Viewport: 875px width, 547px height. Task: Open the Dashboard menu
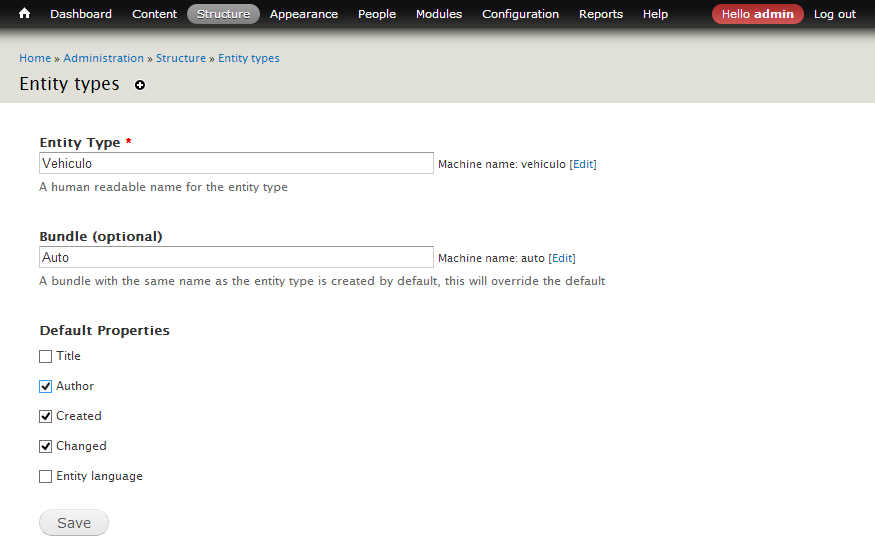click(81, 14)
